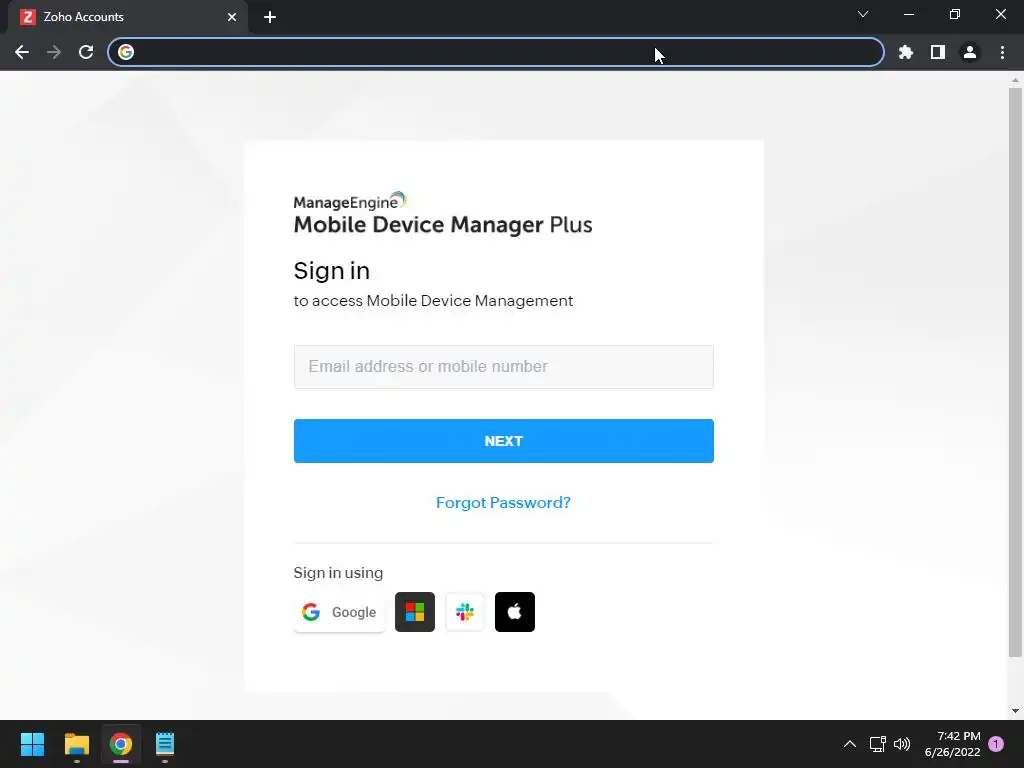Open the volume speaker tray icon
This screenshot has width=1024, height=768.
coord(902,744)
